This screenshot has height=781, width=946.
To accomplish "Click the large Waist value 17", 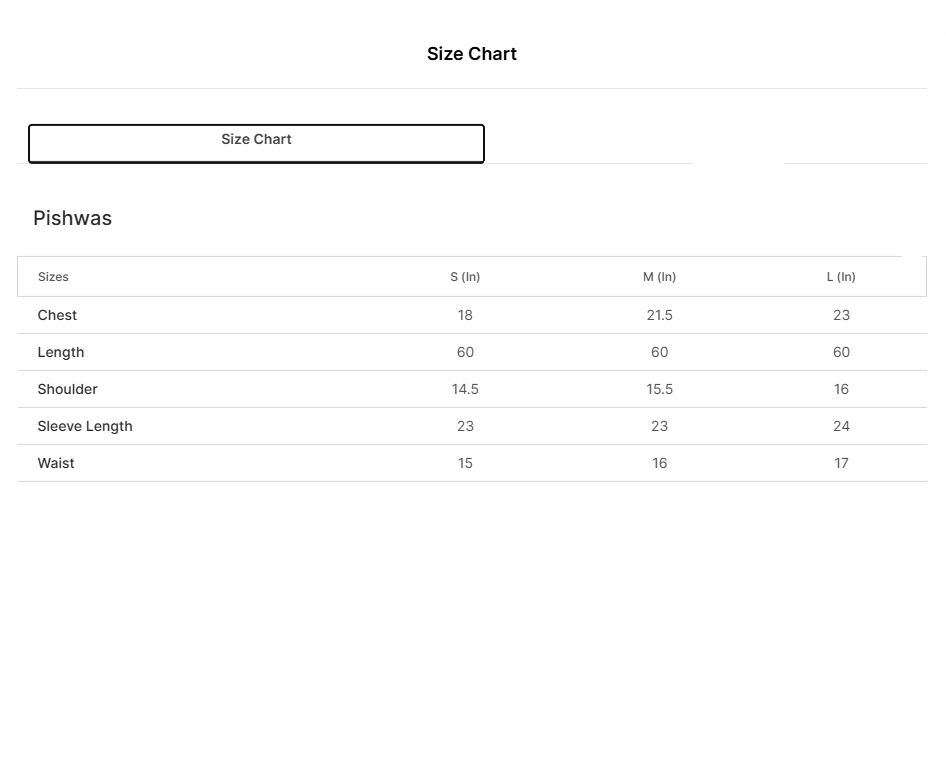I will 841,463.
